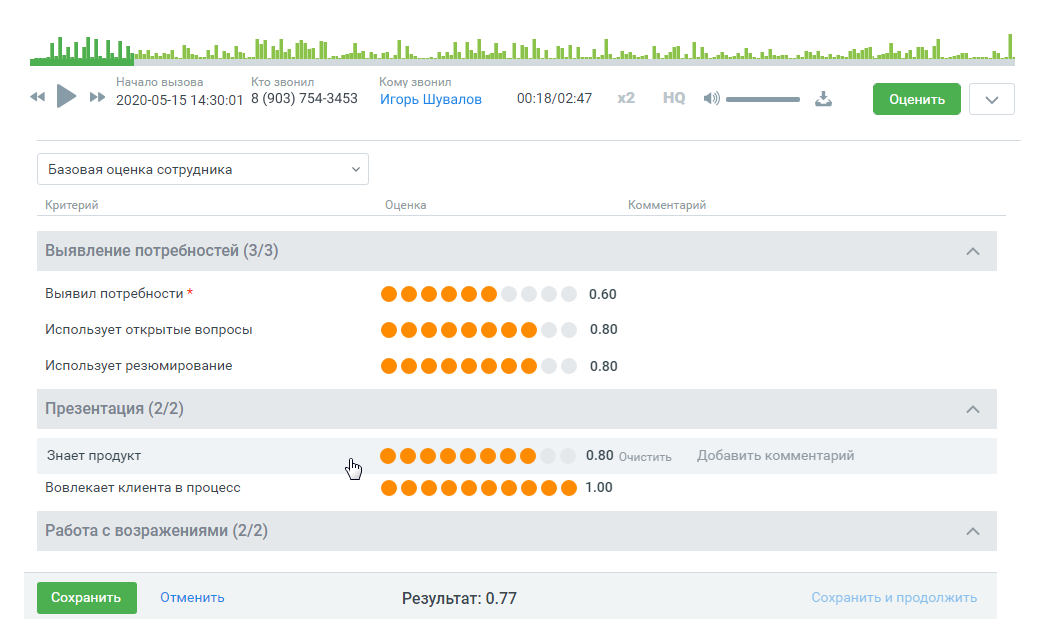Open the Игорь Шувалов employee link
This screenshot has height=634, width=1038.
[x=430, y=99]
